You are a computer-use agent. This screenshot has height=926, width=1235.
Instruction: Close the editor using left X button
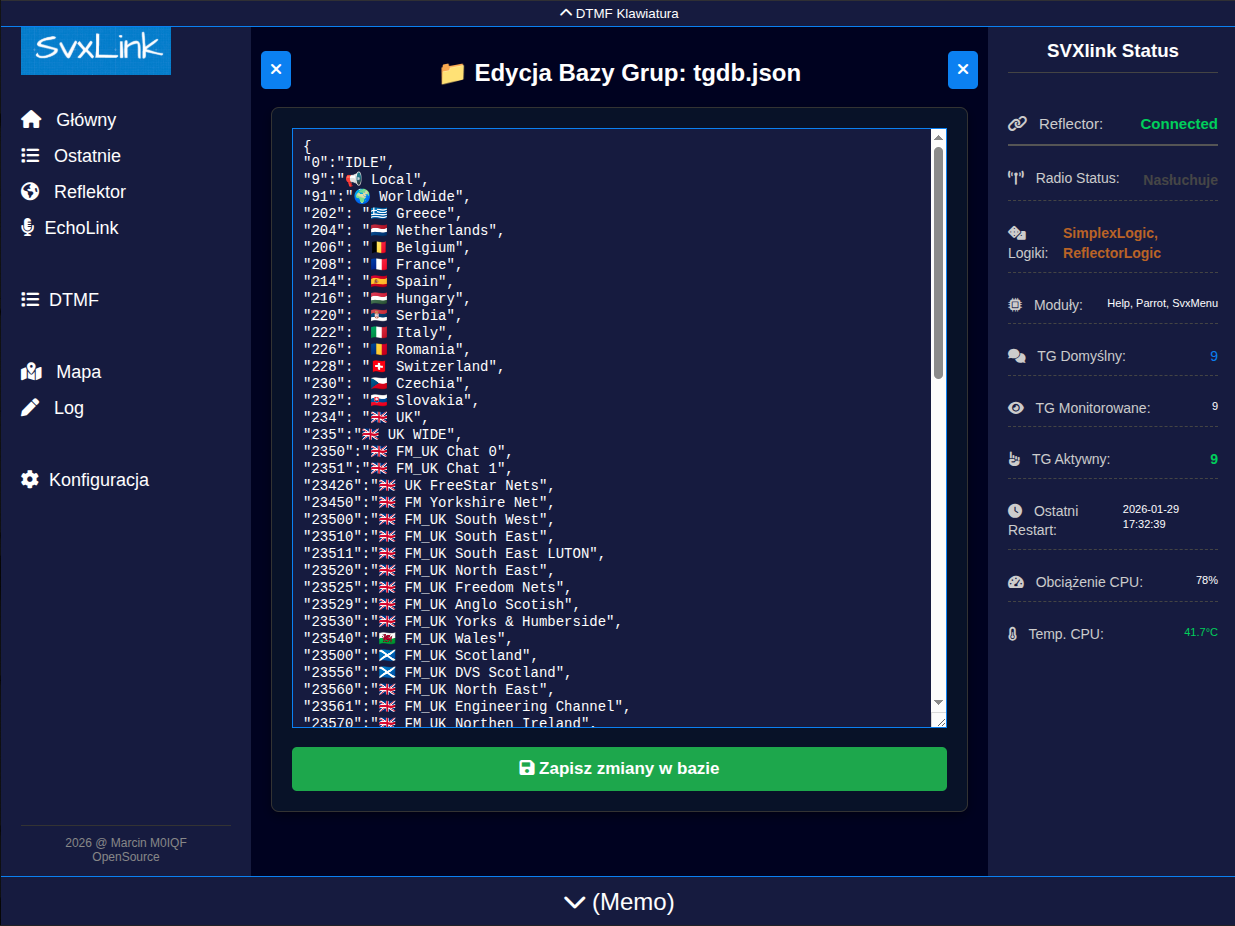[276, 70]
